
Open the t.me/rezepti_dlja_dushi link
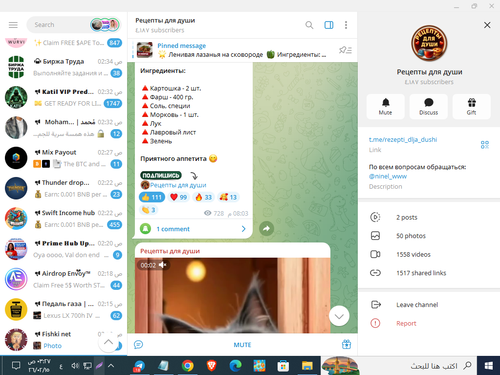click(x=403, y=140)
